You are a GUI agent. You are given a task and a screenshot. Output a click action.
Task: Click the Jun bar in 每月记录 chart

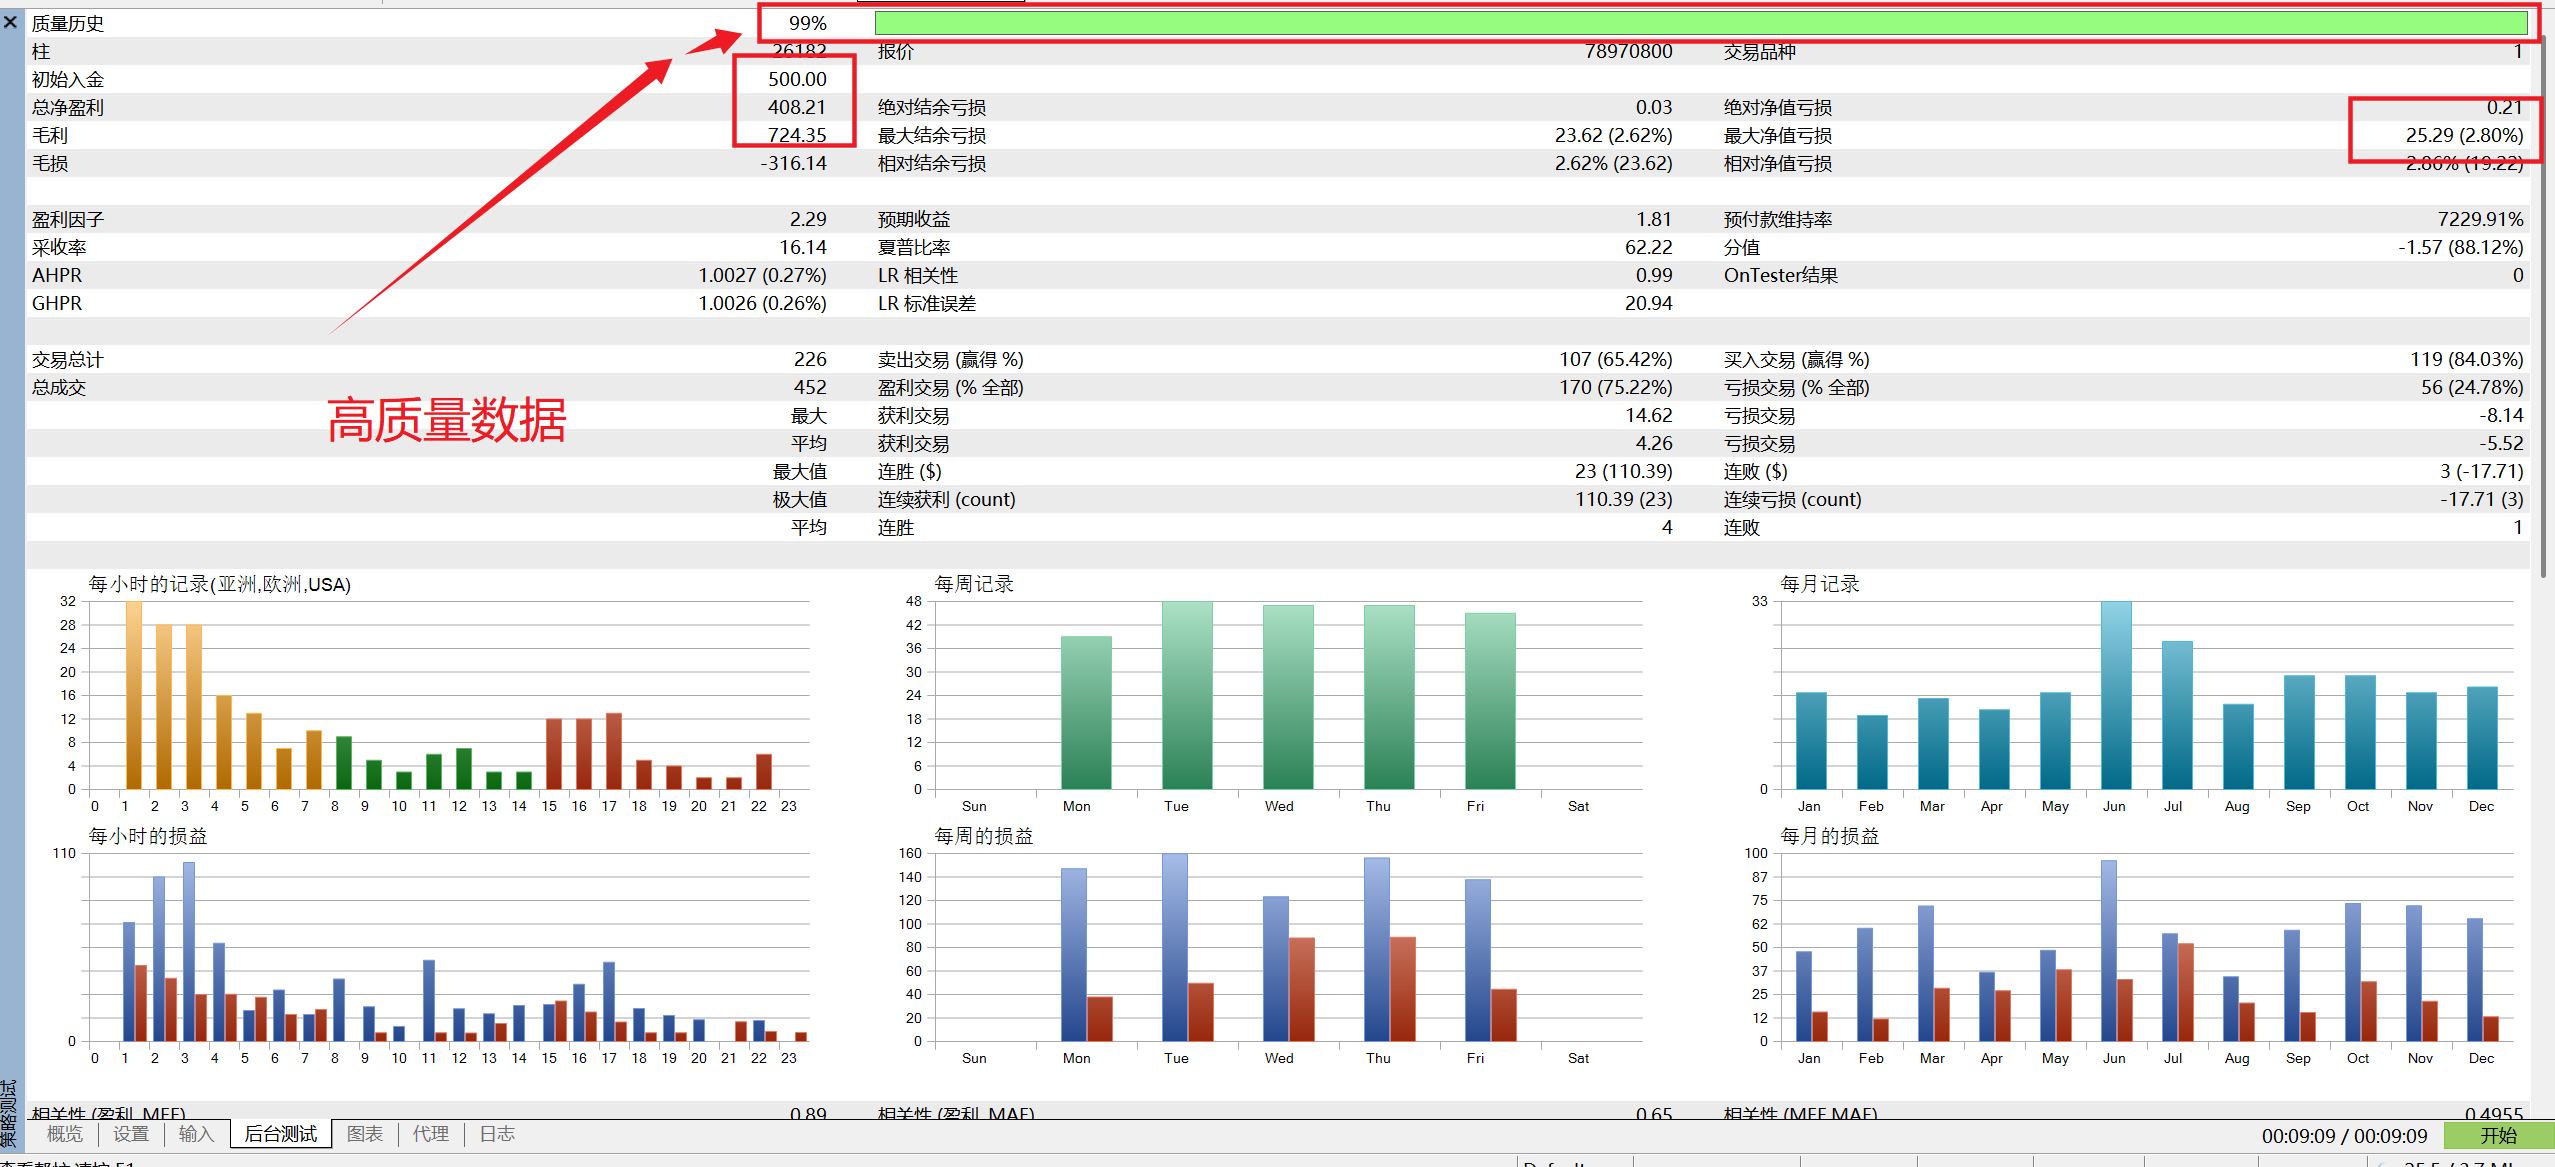coord(2116,695)
